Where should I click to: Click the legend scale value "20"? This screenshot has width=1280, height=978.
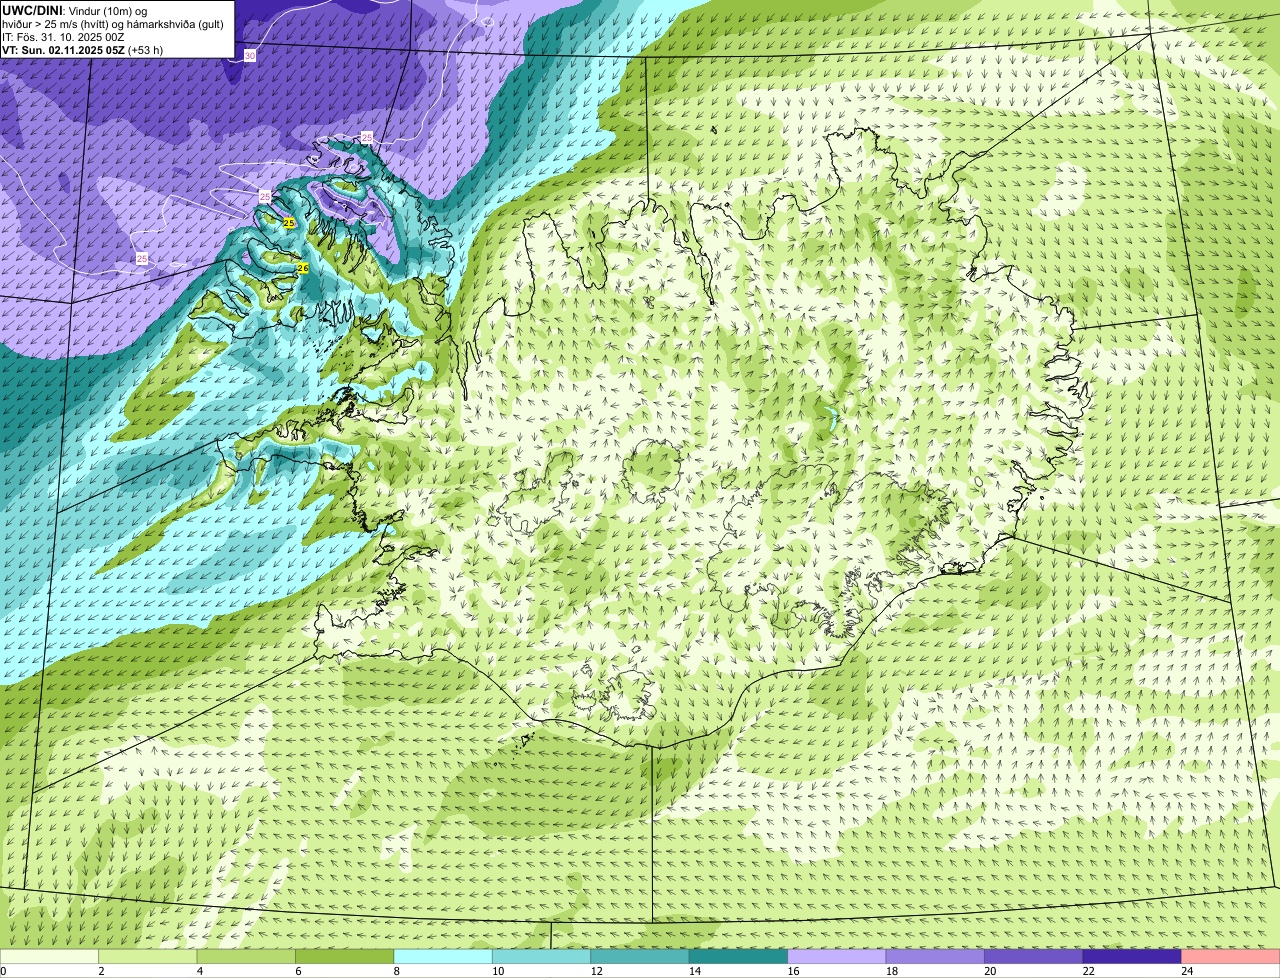click(x=990, y=970)
